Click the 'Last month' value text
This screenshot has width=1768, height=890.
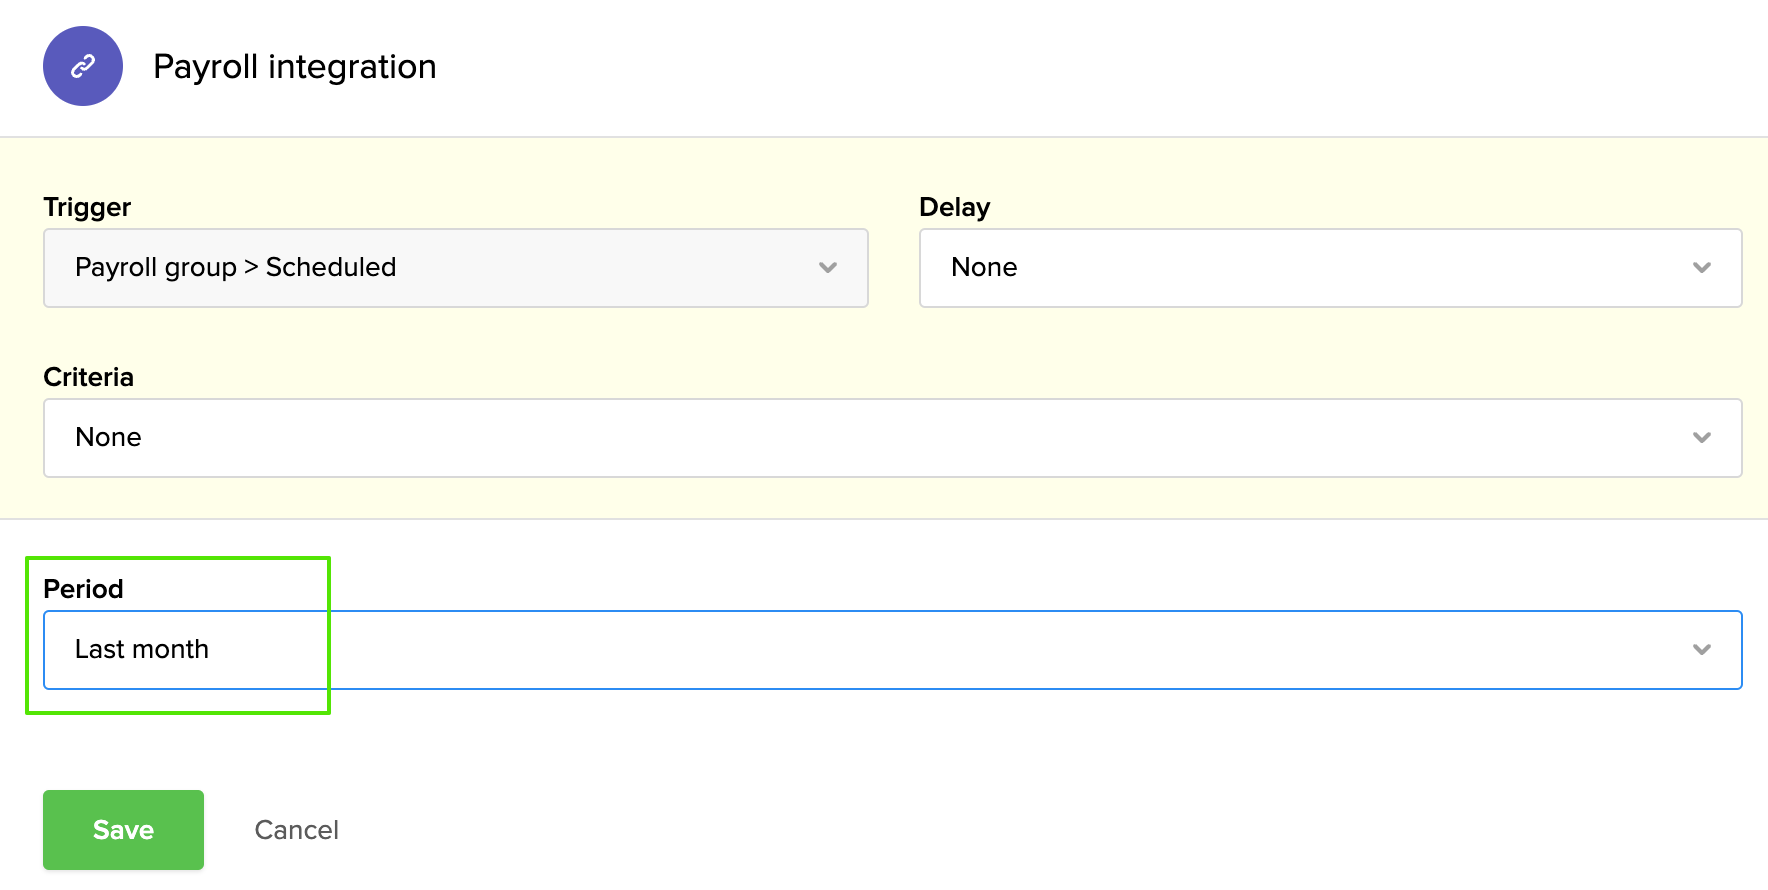tap(142, 650)
